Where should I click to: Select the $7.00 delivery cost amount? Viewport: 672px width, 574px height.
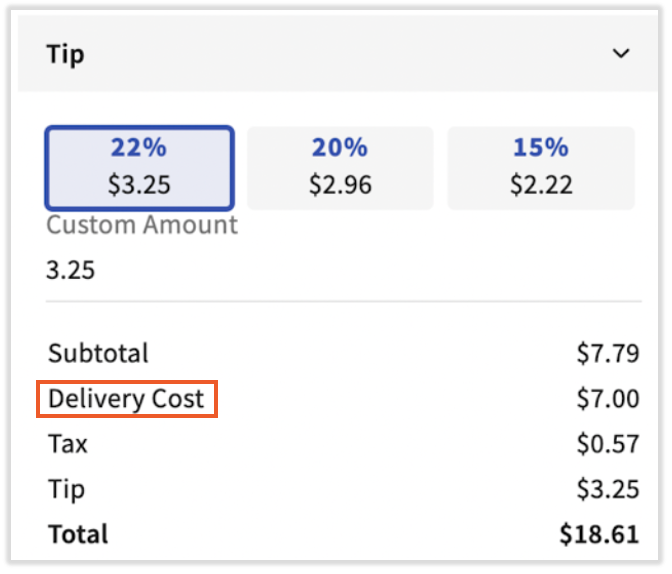pos(607,399)
